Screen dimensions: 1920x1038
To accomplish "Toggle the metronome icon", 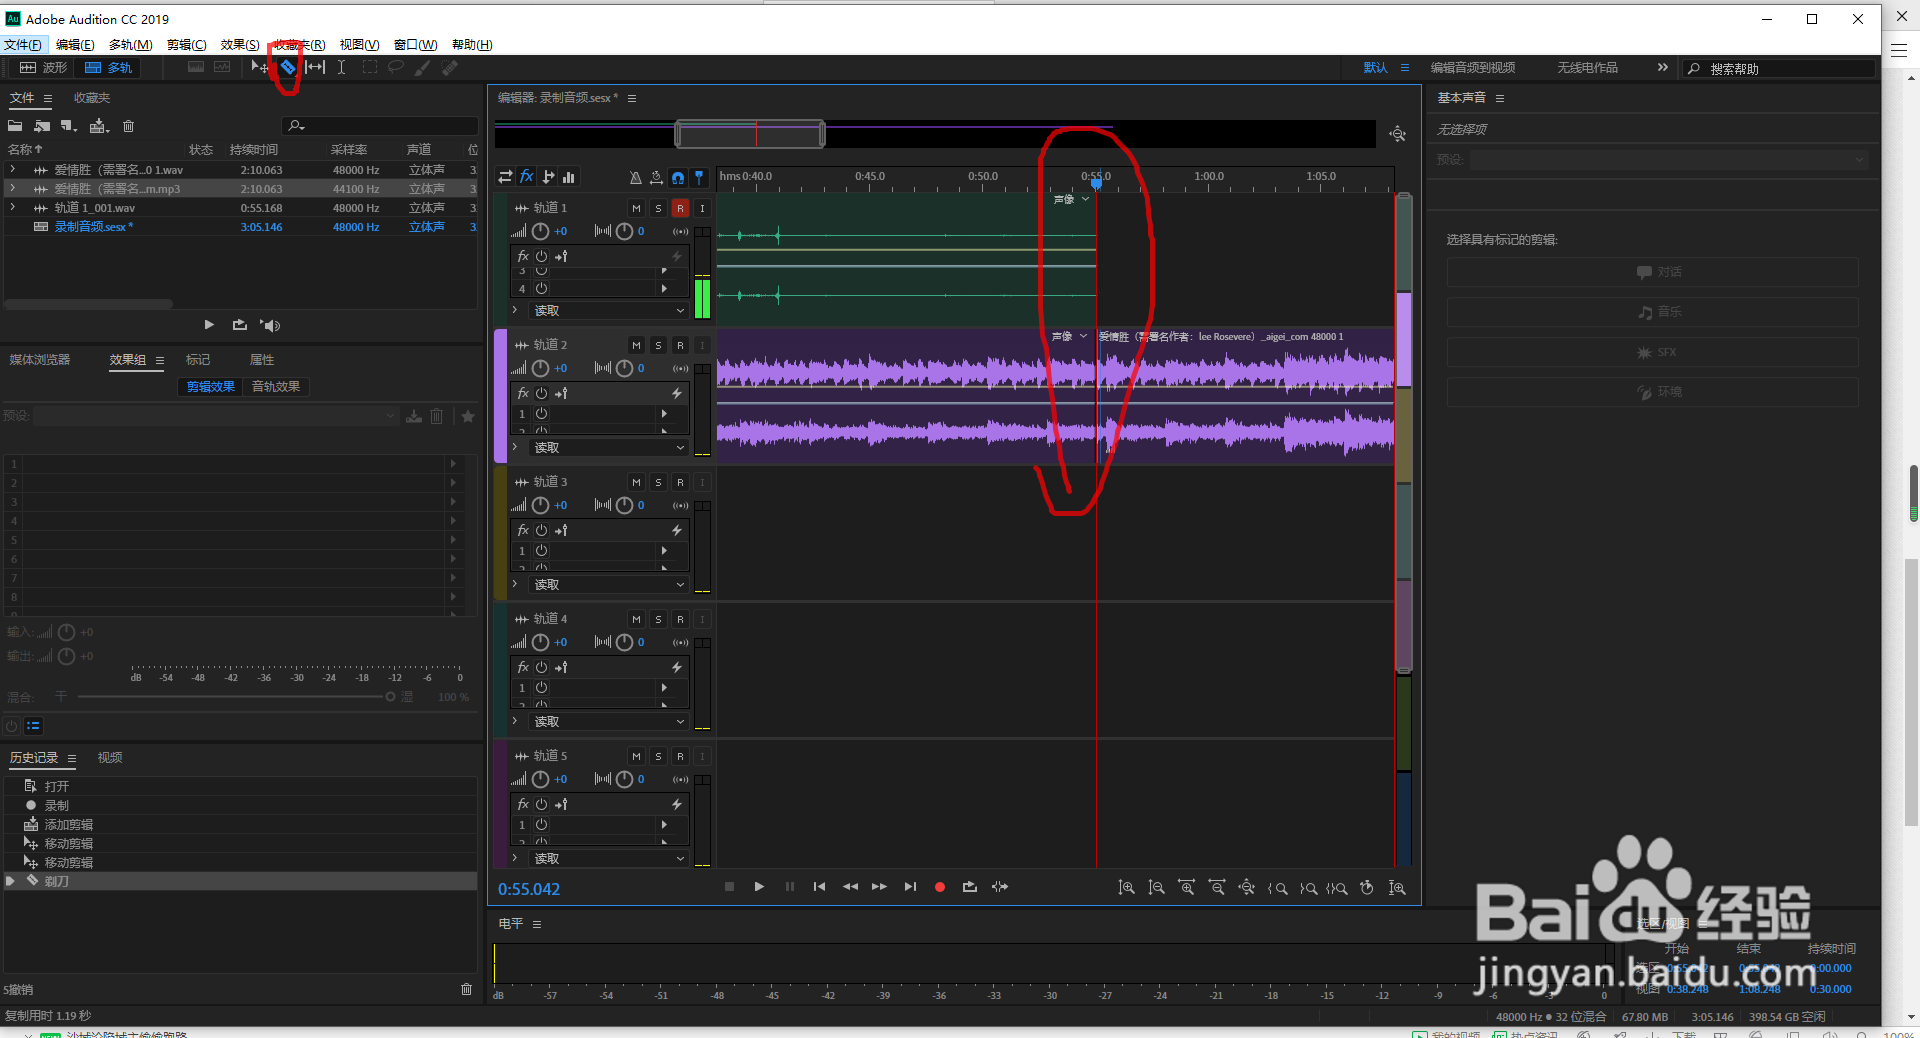I will (x=635, y=177).
